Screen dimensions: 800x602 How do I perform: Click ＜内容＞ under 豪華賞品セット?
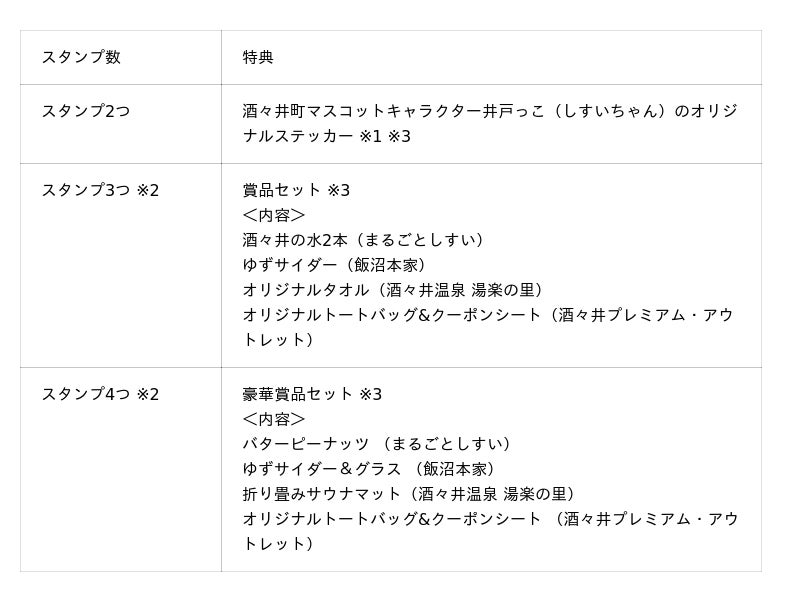coord(273,419)
